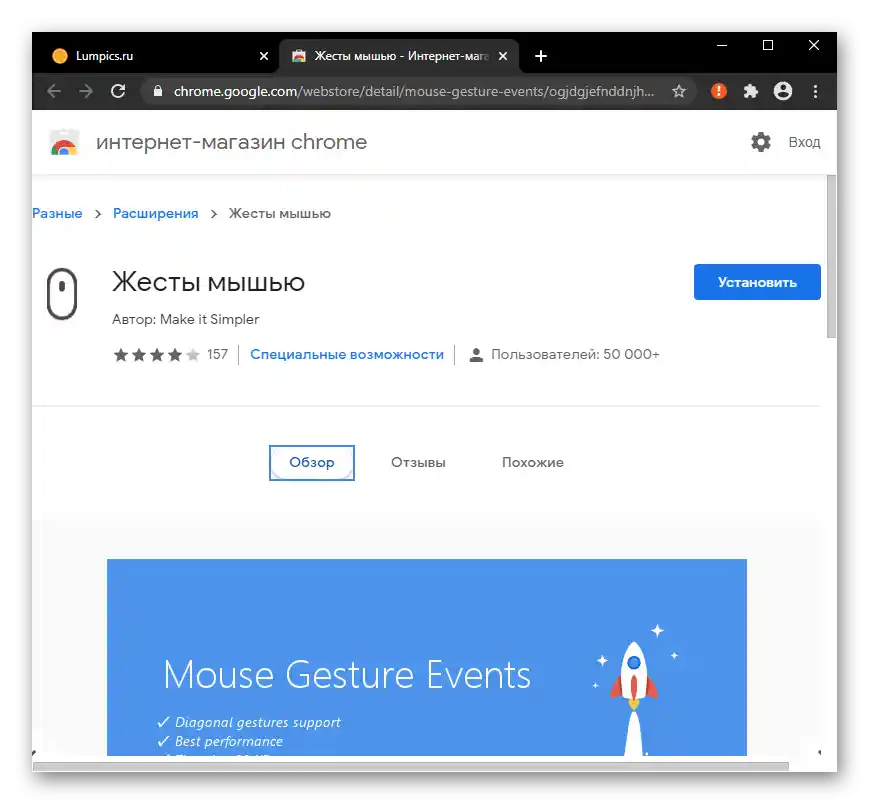The width and height of the screenshot is (869, 804).
Task: Open the Похожие tab
Action: [533, 463]
